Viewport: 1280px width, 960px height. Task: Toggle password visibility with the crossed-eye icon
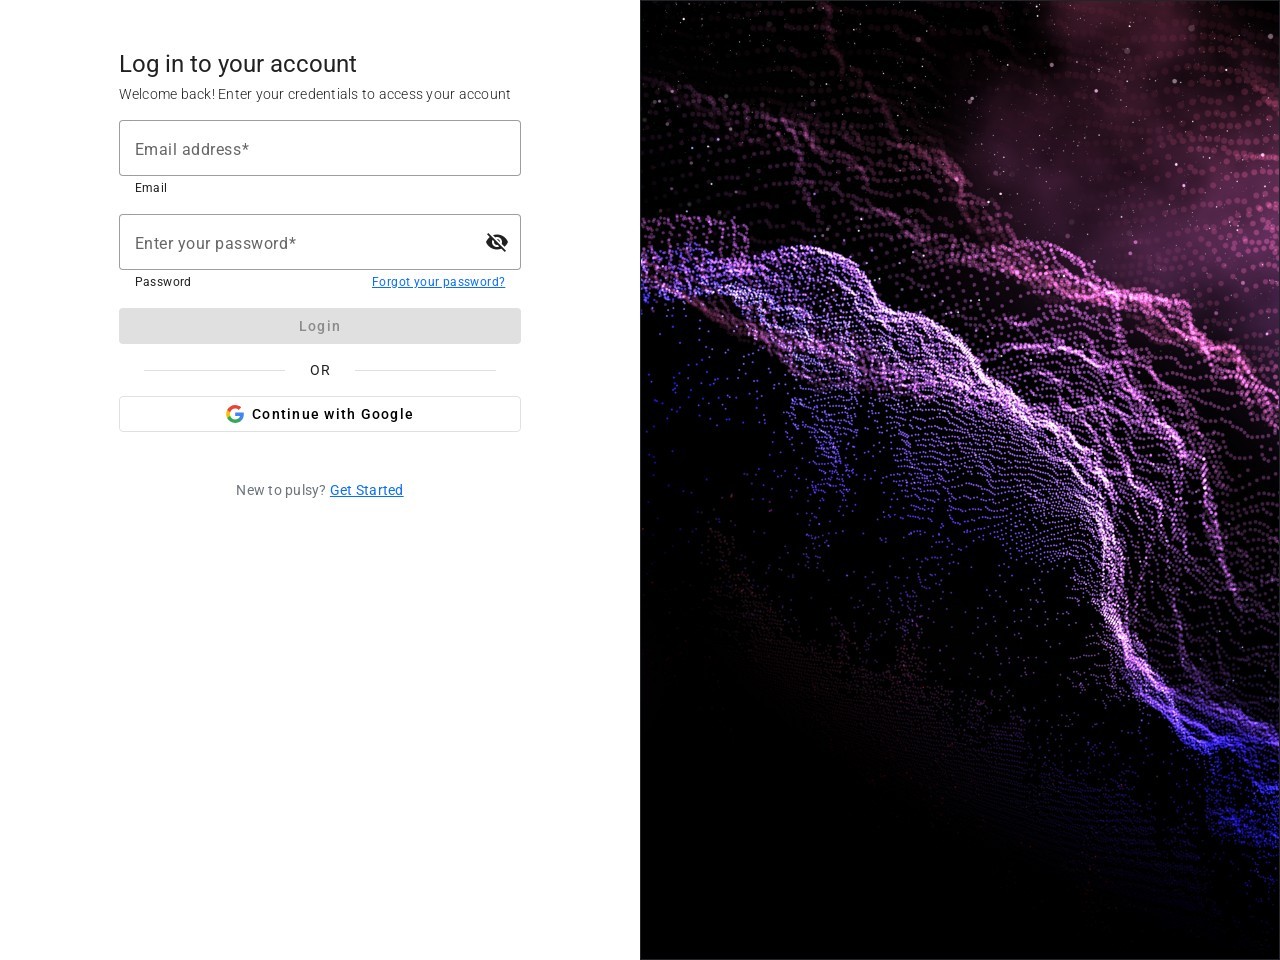pyautogui.click(x=497, y=242)
